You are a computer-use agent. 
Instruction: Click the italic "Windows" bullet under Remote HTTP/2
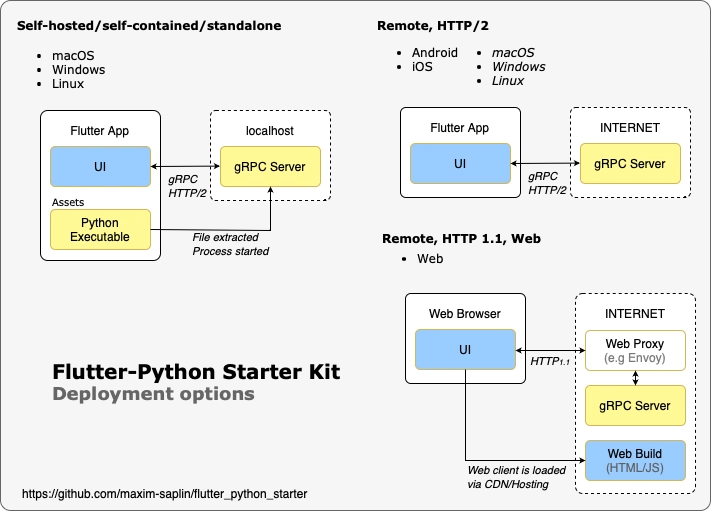(519, 67)
